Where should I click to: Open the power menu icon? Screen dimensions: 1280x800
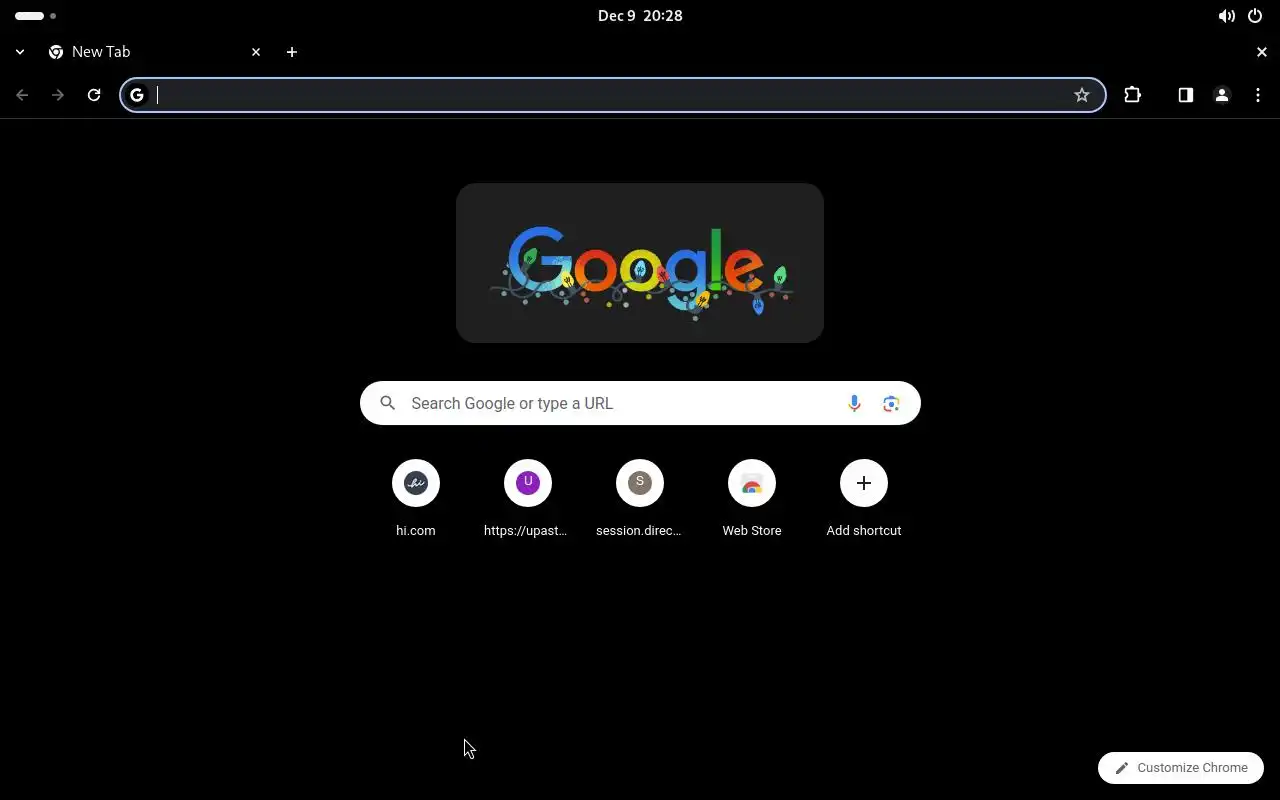(x=1255, y=16)
